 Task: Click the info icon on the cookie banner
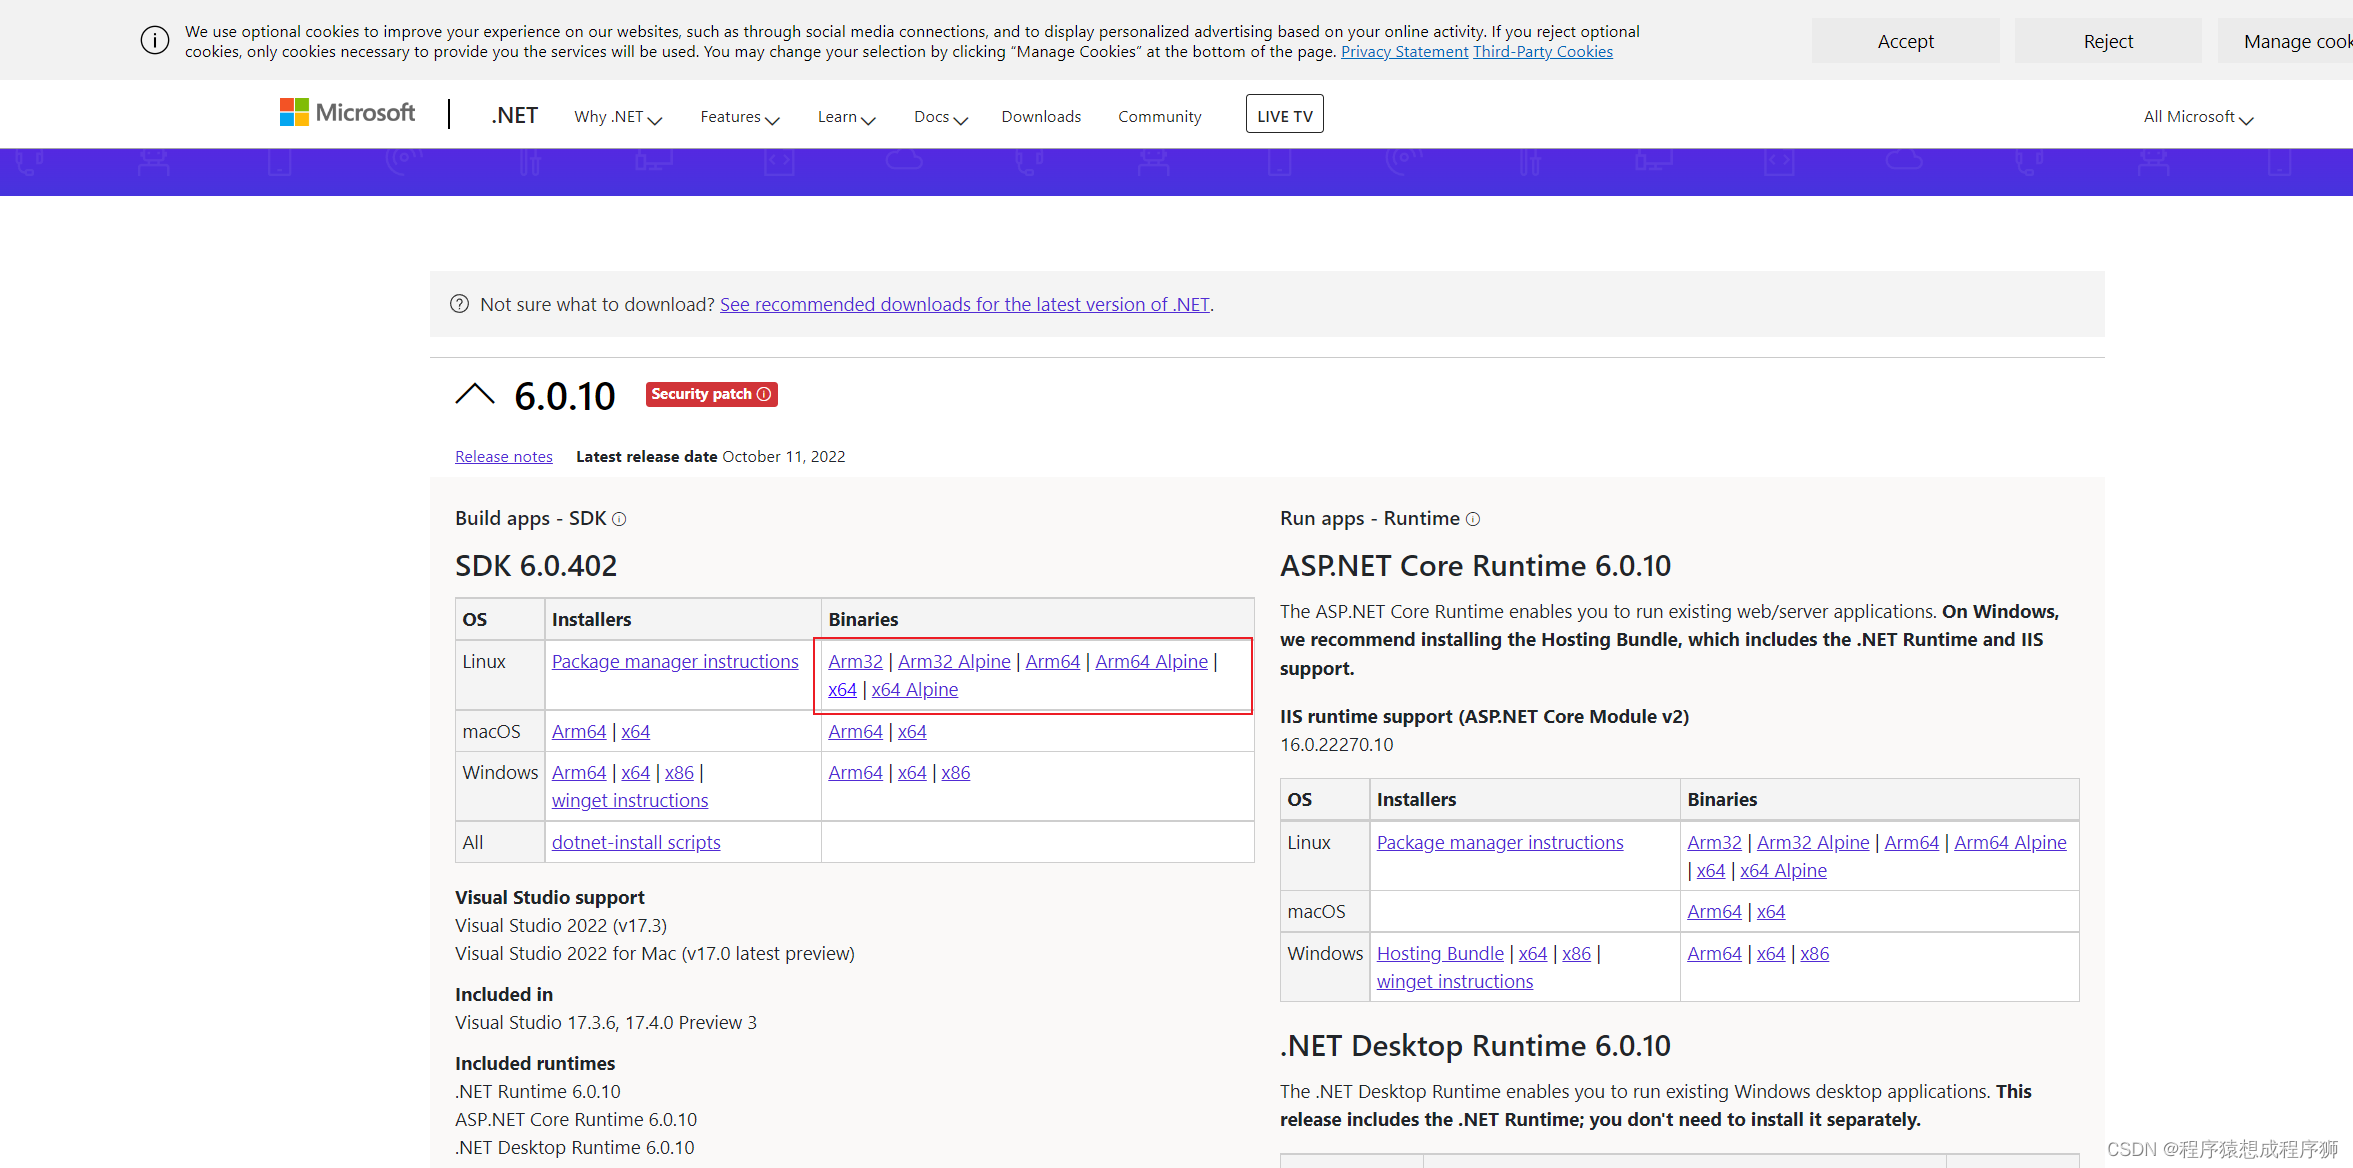(x=154, y=40)
